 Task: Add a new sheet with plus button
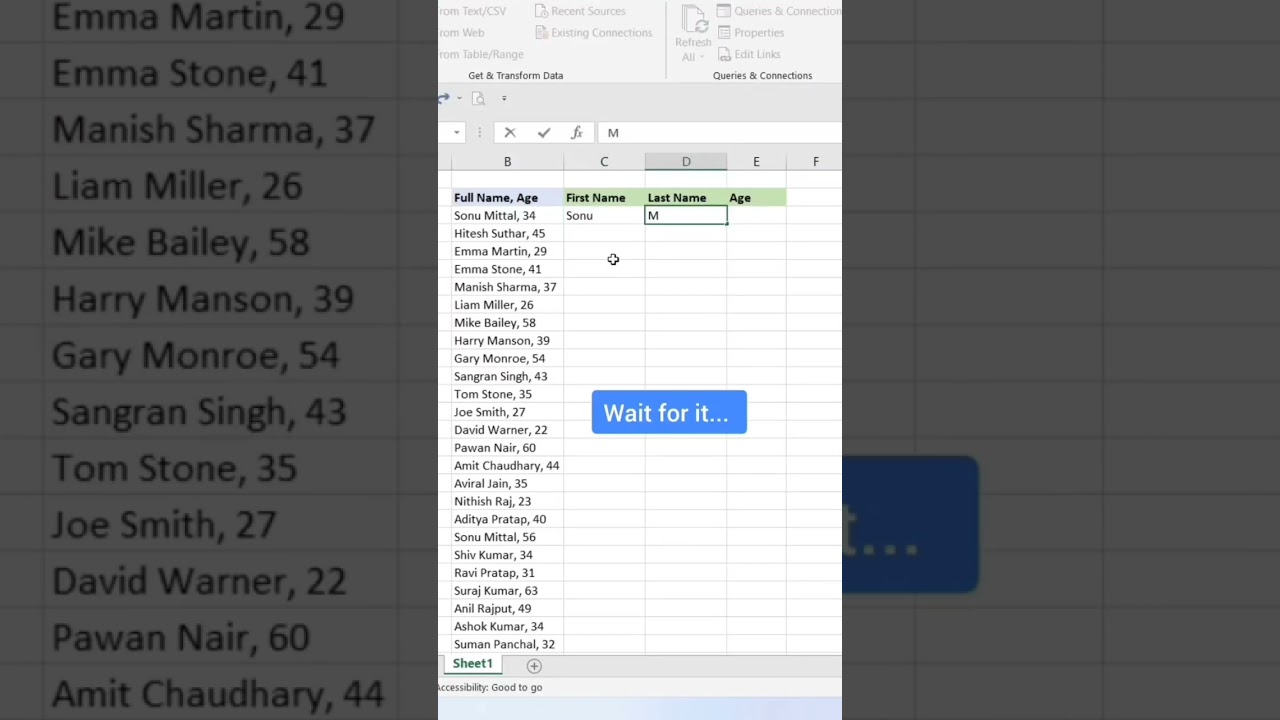point(534,666)
